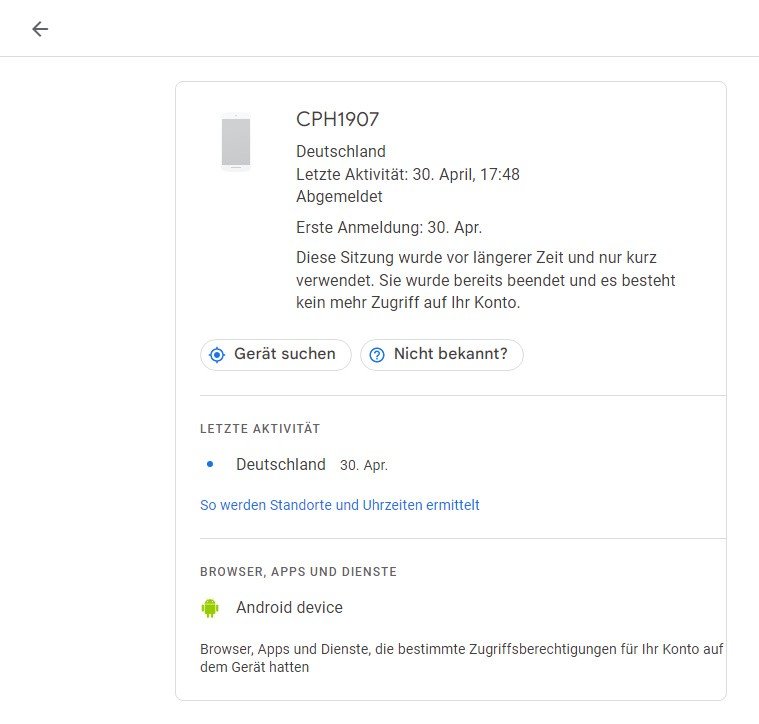Click the blue dot beside Deutschland
Screen dimensions: 759x724
(x=210, y=464)
